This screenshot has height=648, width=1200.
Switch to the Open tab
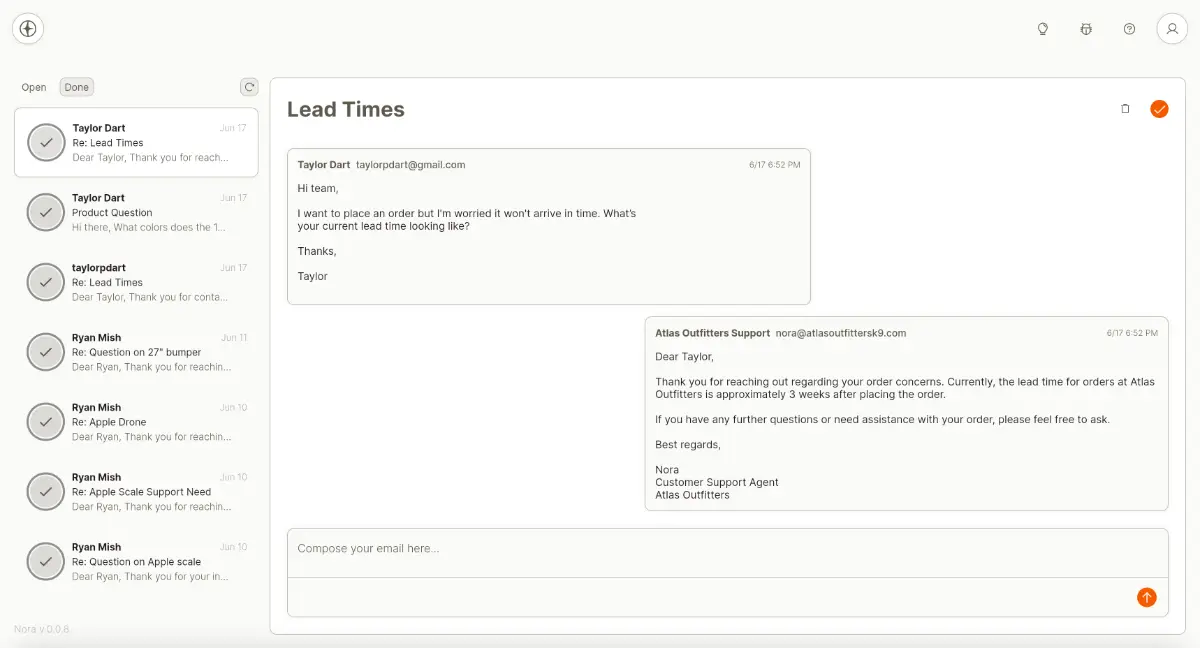[x=34, y=87]
